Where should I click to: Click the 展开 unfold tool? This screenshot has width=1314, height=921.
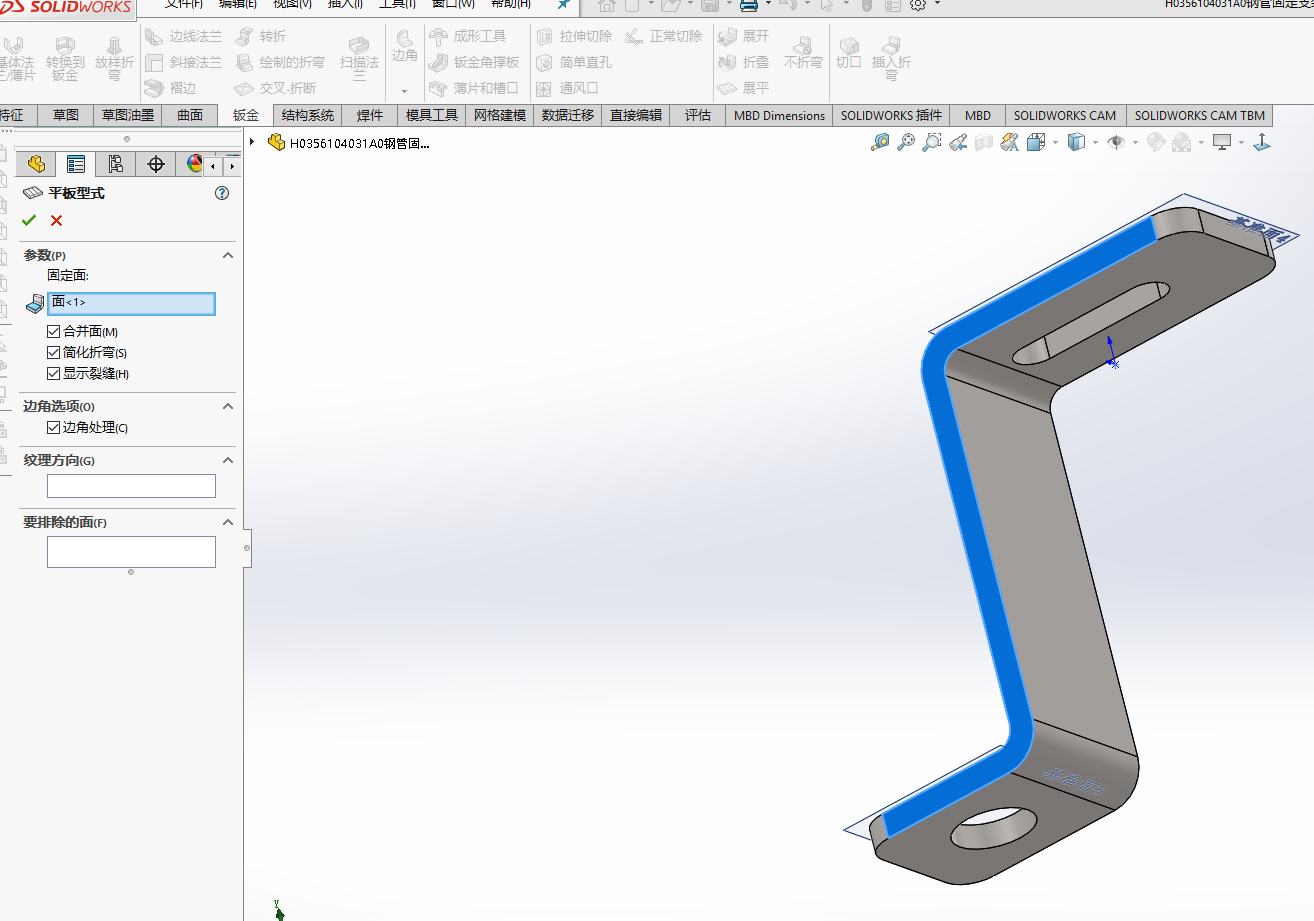[x=744, y=37]
